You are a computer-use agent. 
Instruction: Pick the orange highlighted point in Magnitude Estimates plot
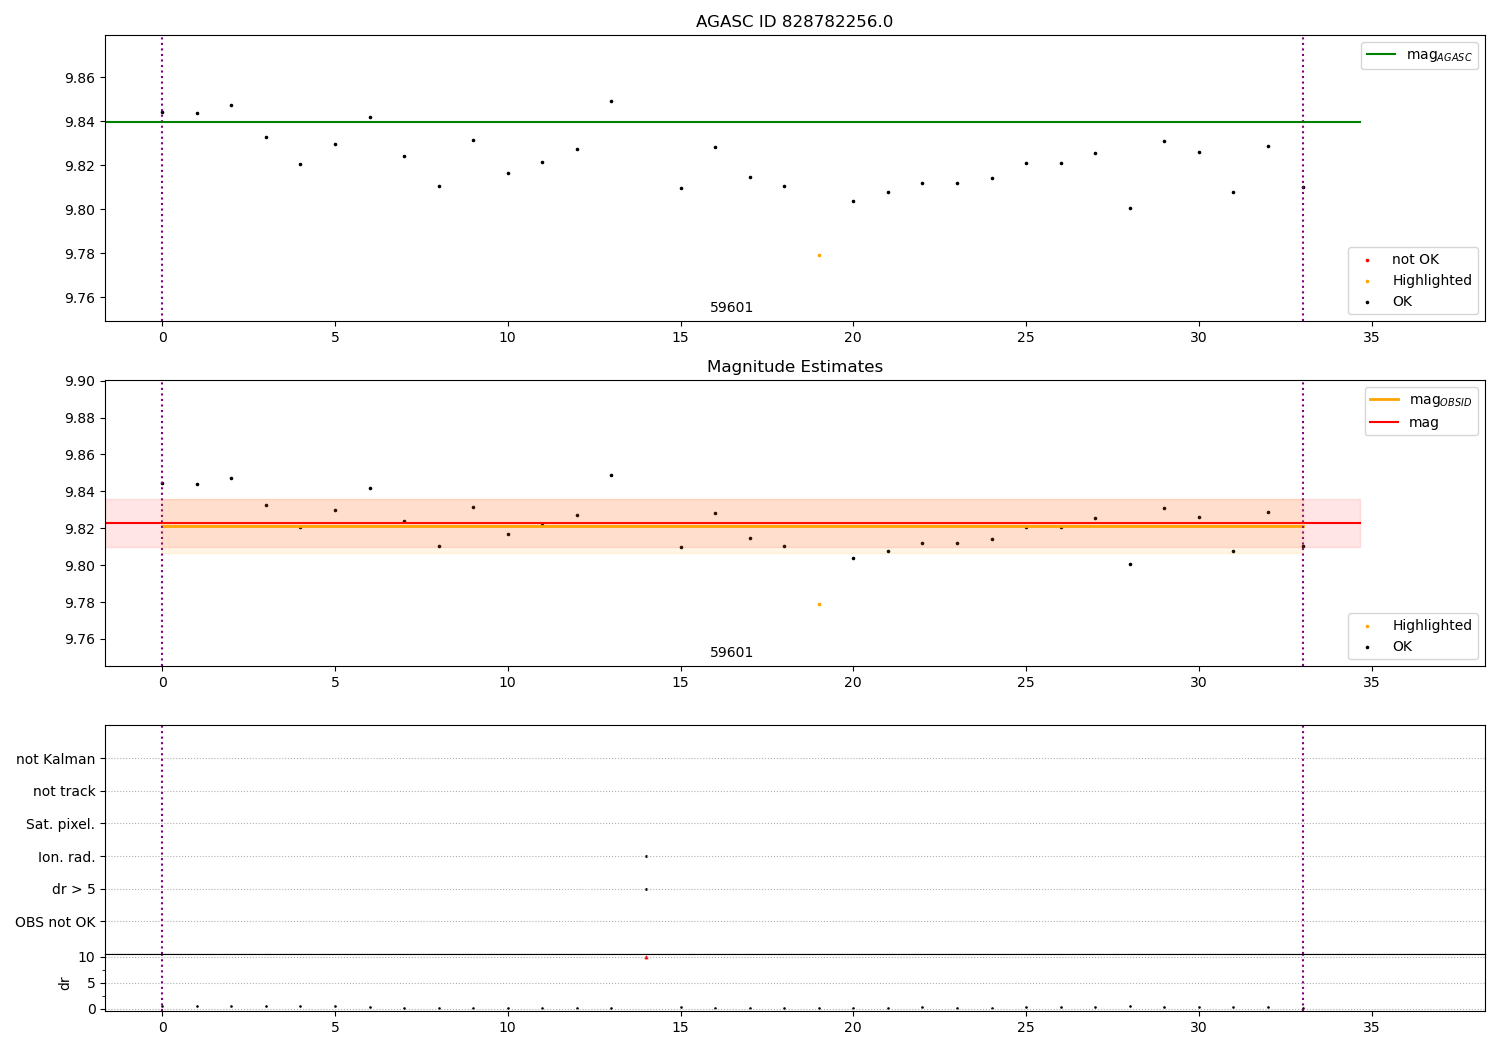(x=819, y=604)
